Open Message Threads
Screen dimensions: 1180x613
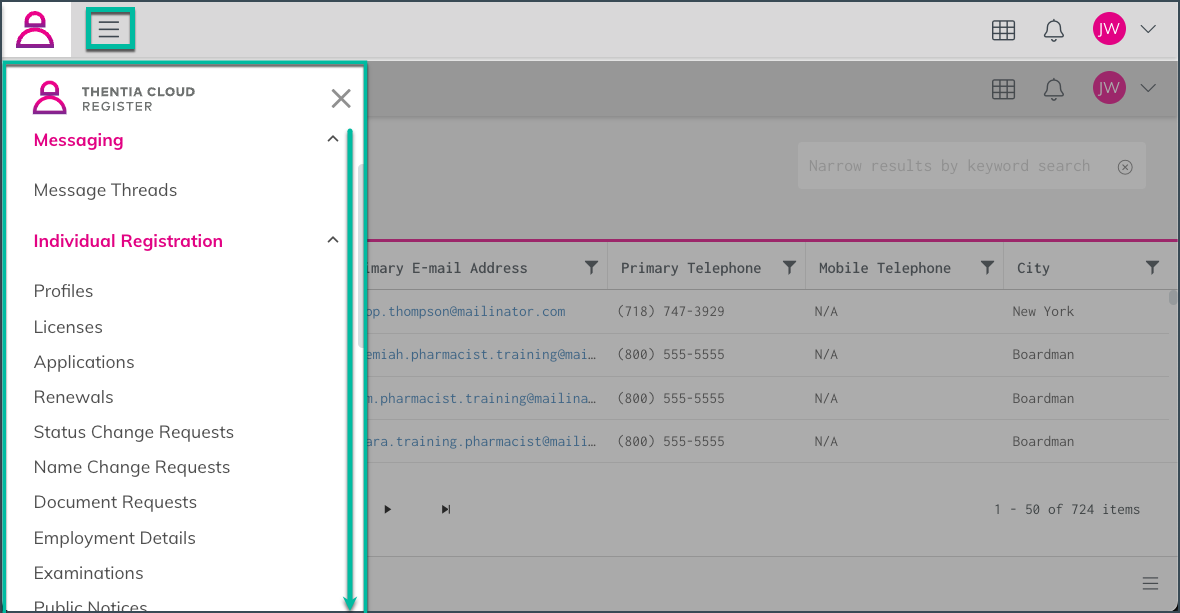pos(105,190)
